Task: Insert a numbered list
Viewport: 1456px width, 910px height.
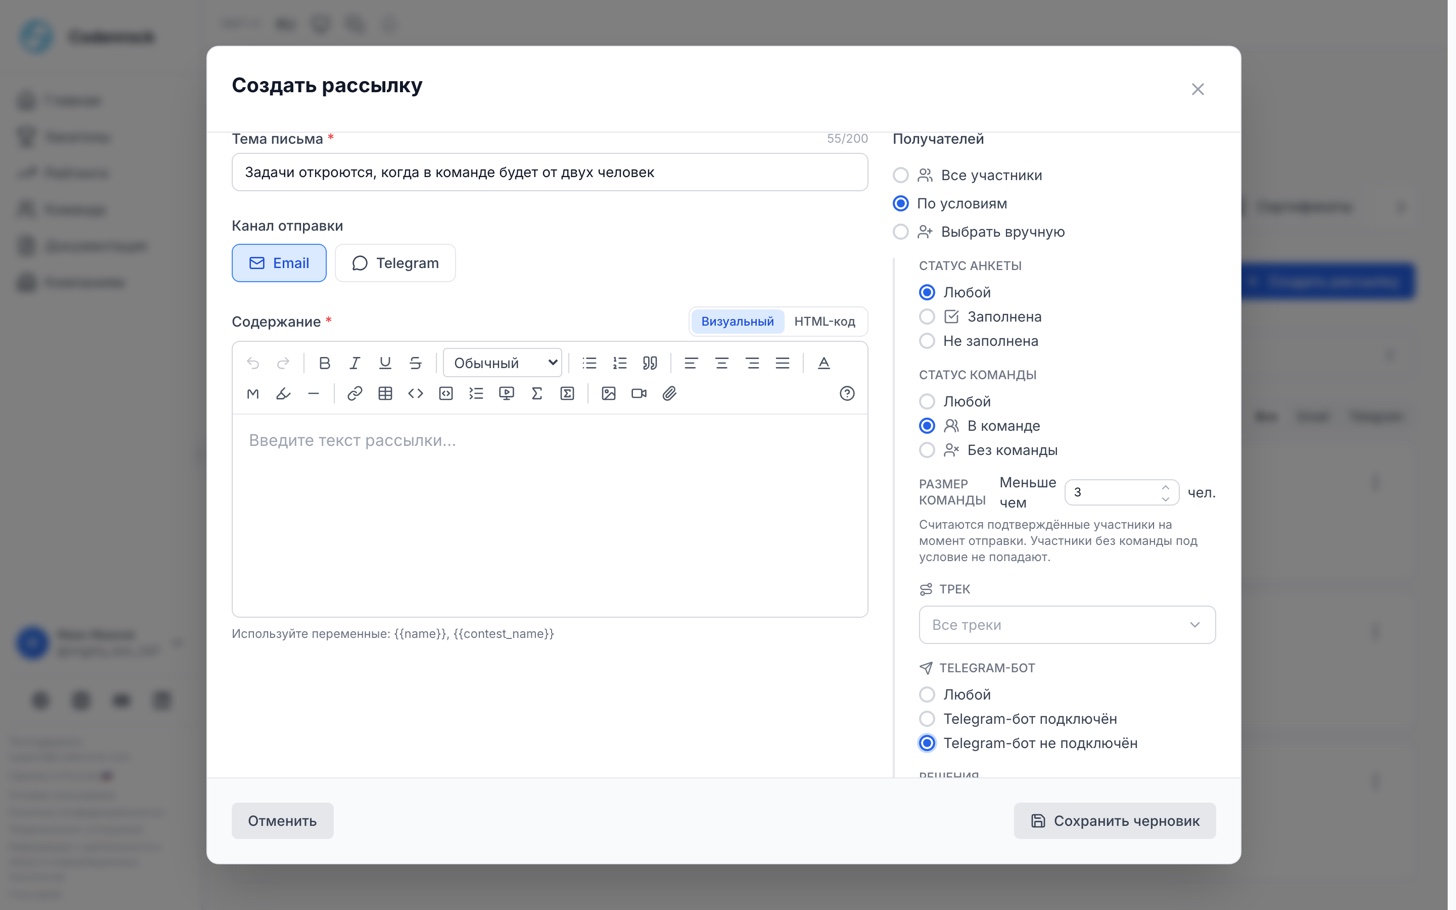Action: (x=620, y=363)
